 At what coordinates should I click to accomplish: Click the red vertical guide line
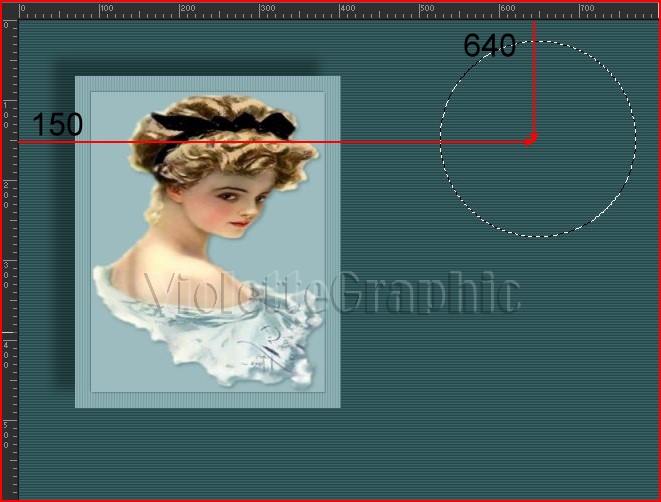point(535,80)
